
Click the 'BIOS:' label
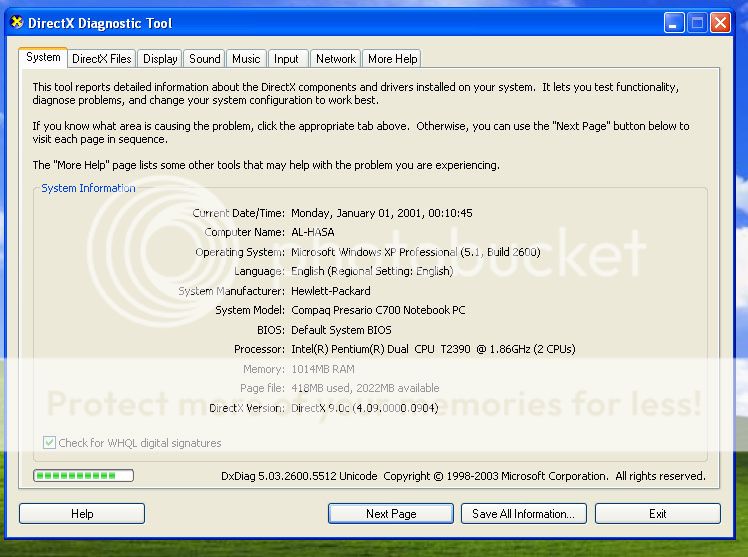271,330
